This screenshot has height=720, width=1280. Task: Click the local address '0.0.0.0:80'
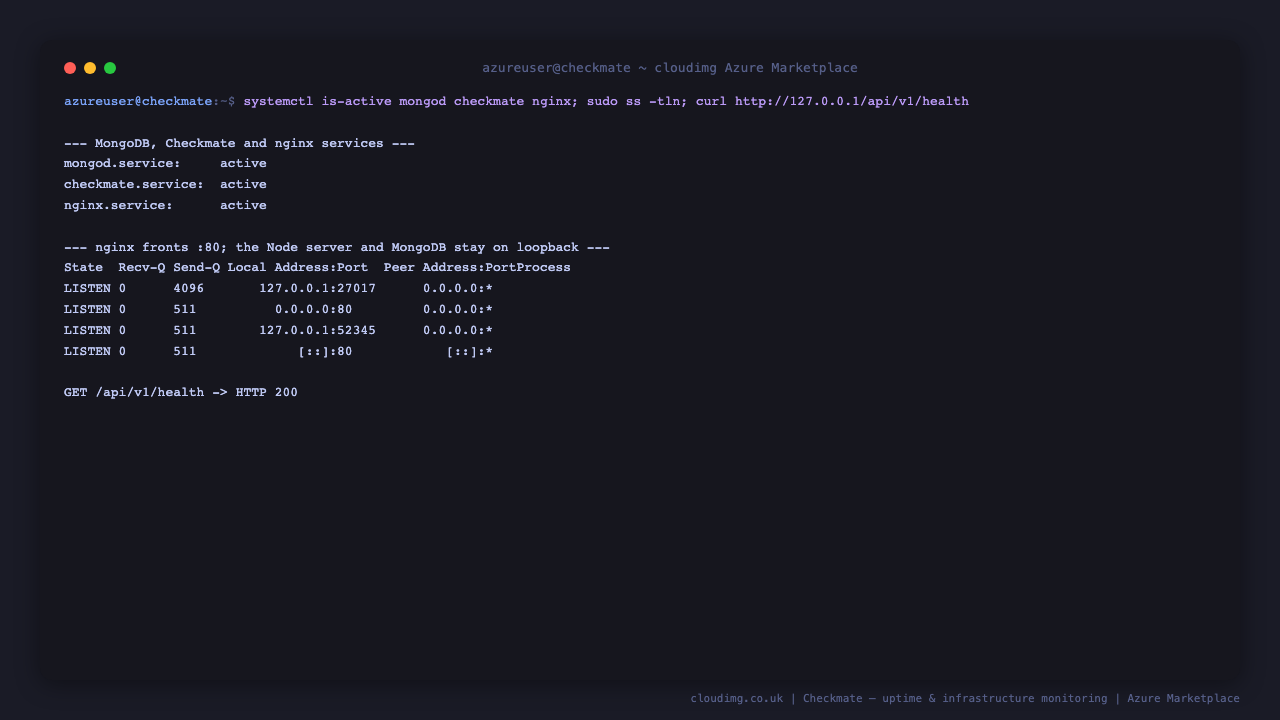click(x=314, y=309)
